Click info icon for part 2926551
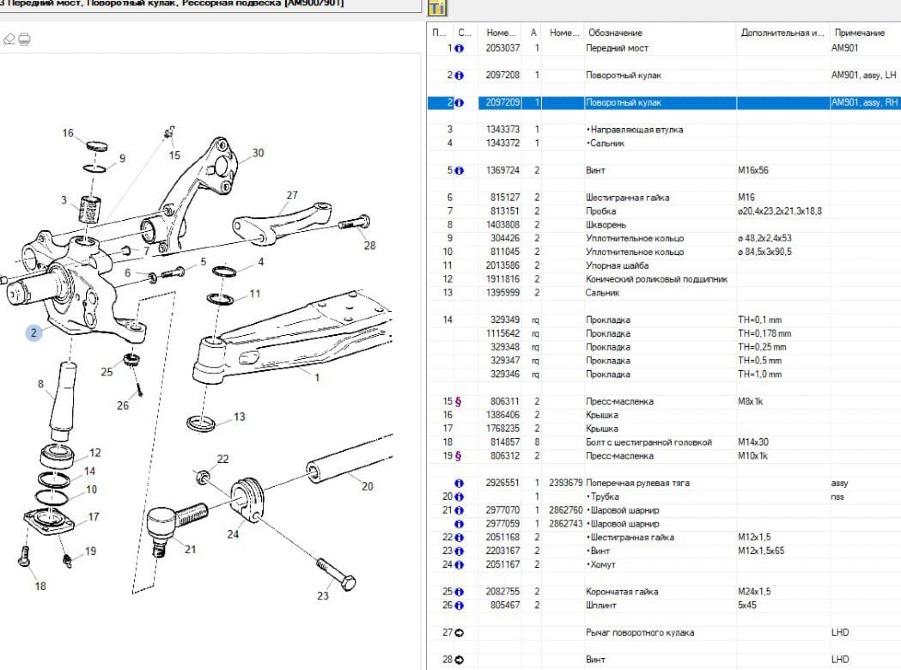Viewport: 901px width, 670px height. [459, 483]
